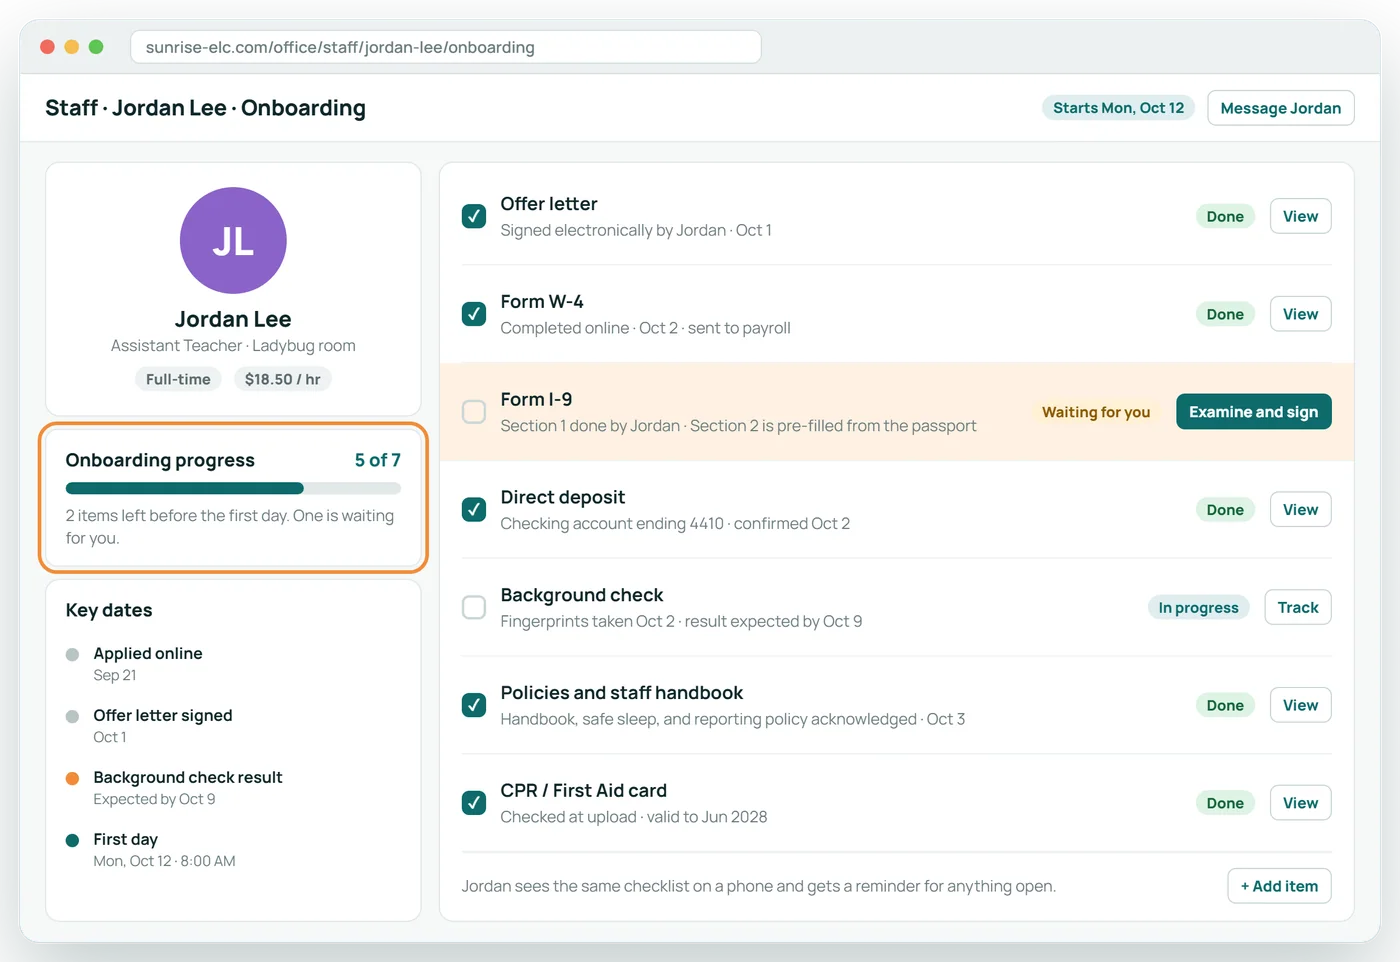This screenshot has height=962, width=1400.
Task: Click Mon, Oct 12 · 8:00 AM text
Action: 164,861
